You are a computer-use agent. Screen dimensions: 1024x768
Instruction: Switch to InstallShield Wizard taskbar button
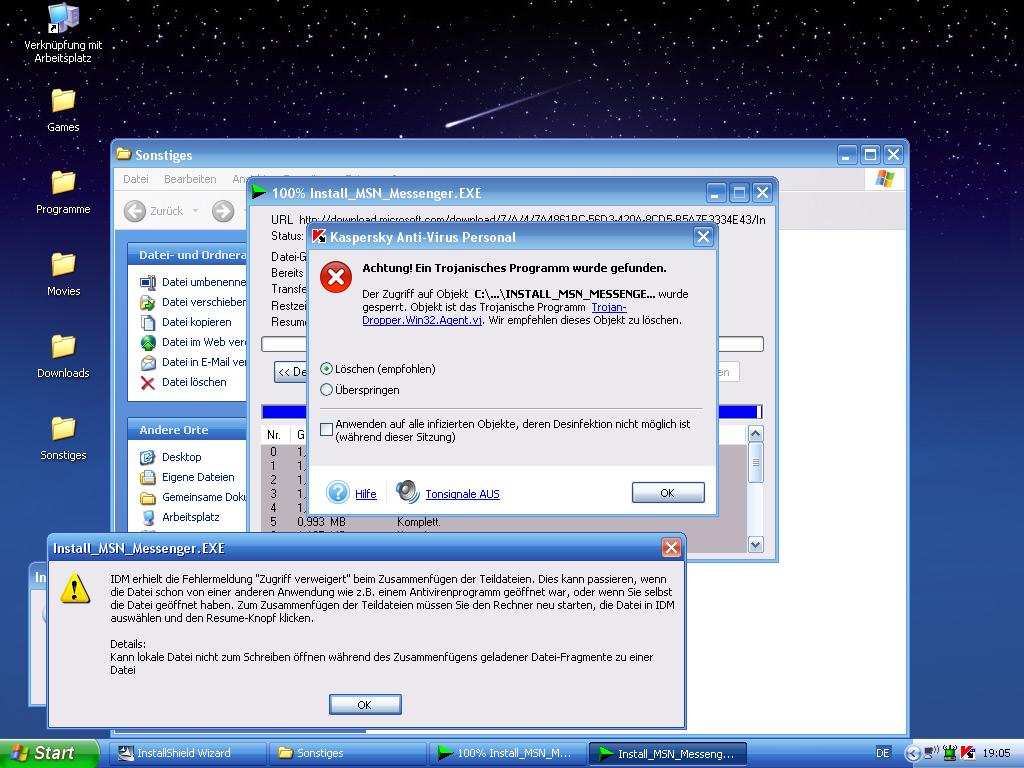point(187,753)
